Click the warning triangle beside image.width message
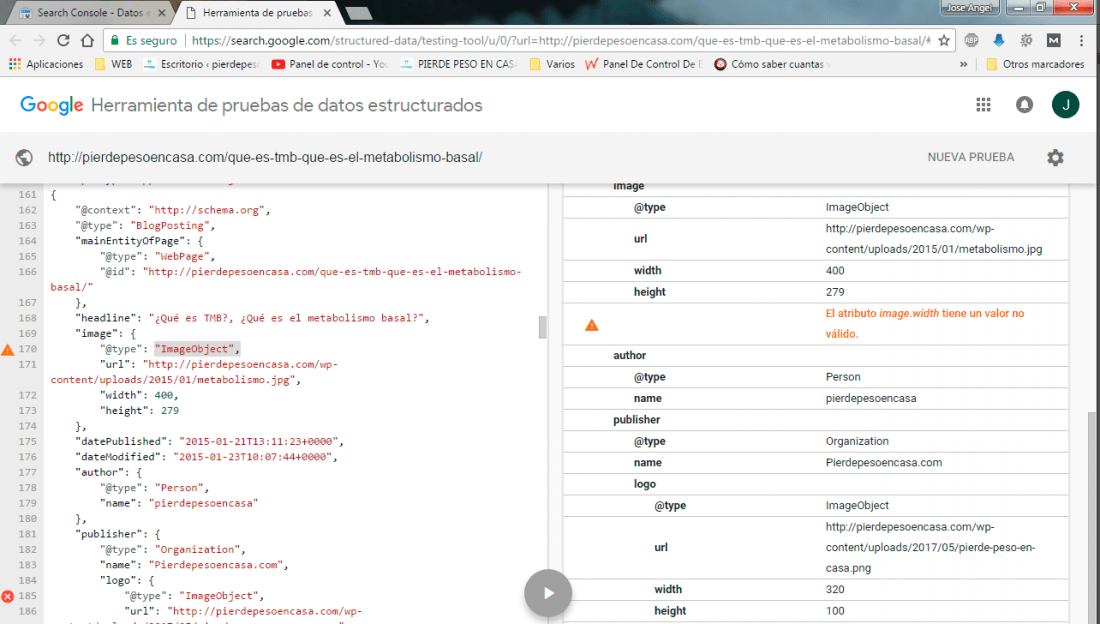 pyautogui.click(x=591, y=324)
